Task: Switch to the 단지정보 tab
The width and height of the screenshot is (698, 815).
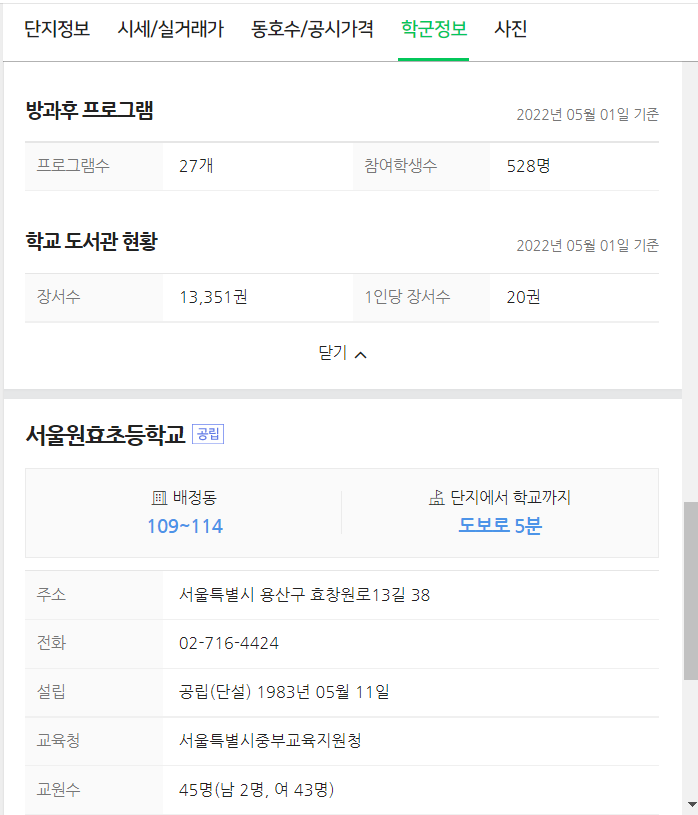Action: [59, 31]
